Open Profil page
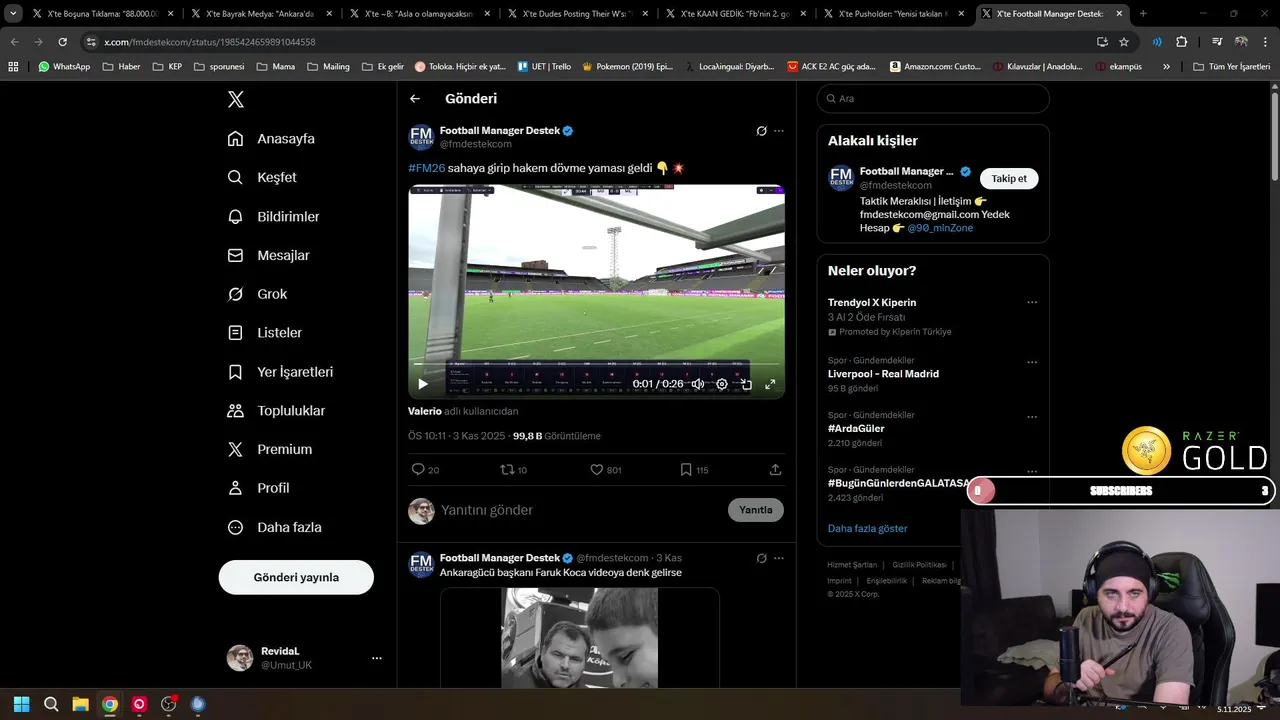 (258, 488)
